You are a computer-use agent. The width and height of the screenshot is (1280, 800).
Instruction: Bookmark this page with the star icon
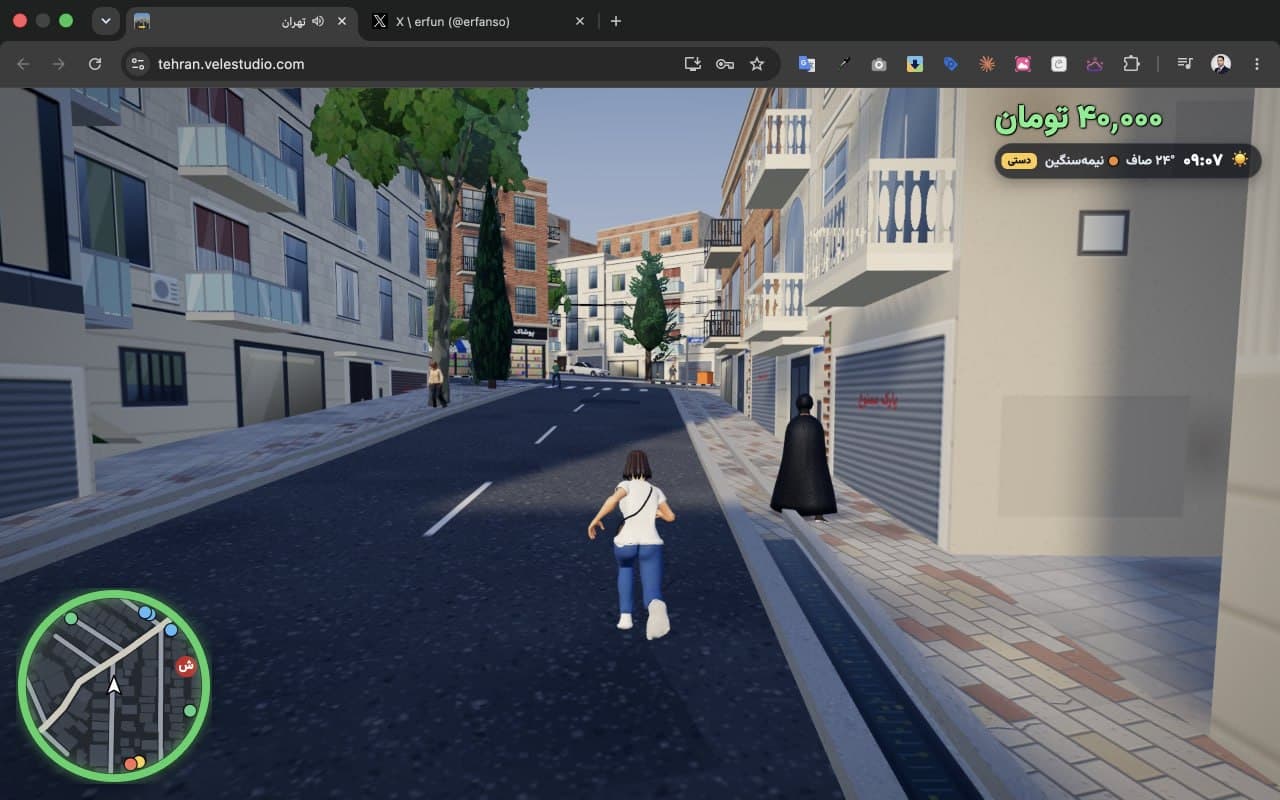coord(757,64)
